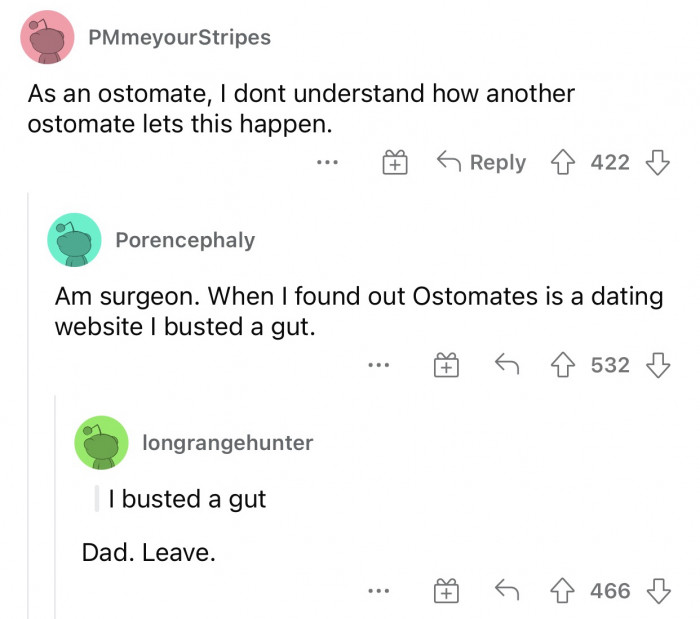Give award to longrangehunter's comment
The image size is (700, 619).
click(445, 591)
